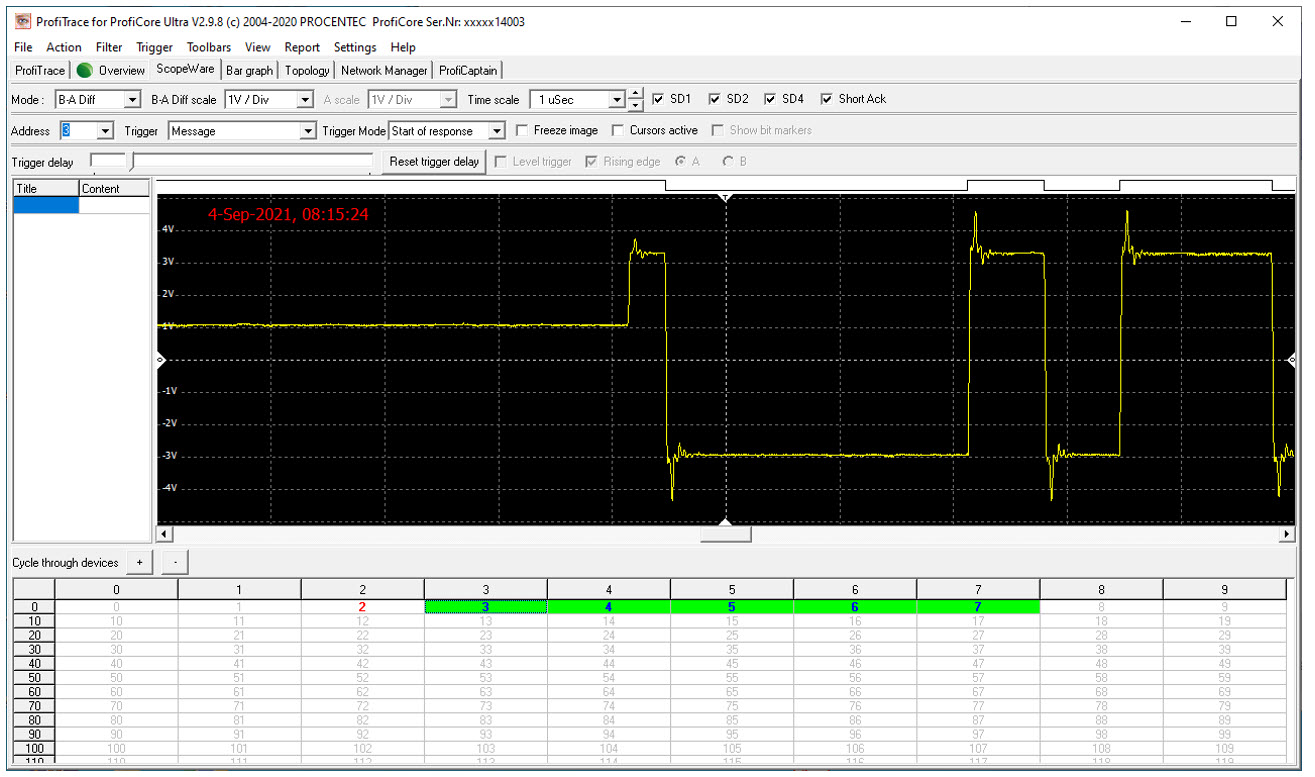Viewport: 1315px width, 777px height.
Task: Select device address 44 in the grid
Action: coord(608,663)
